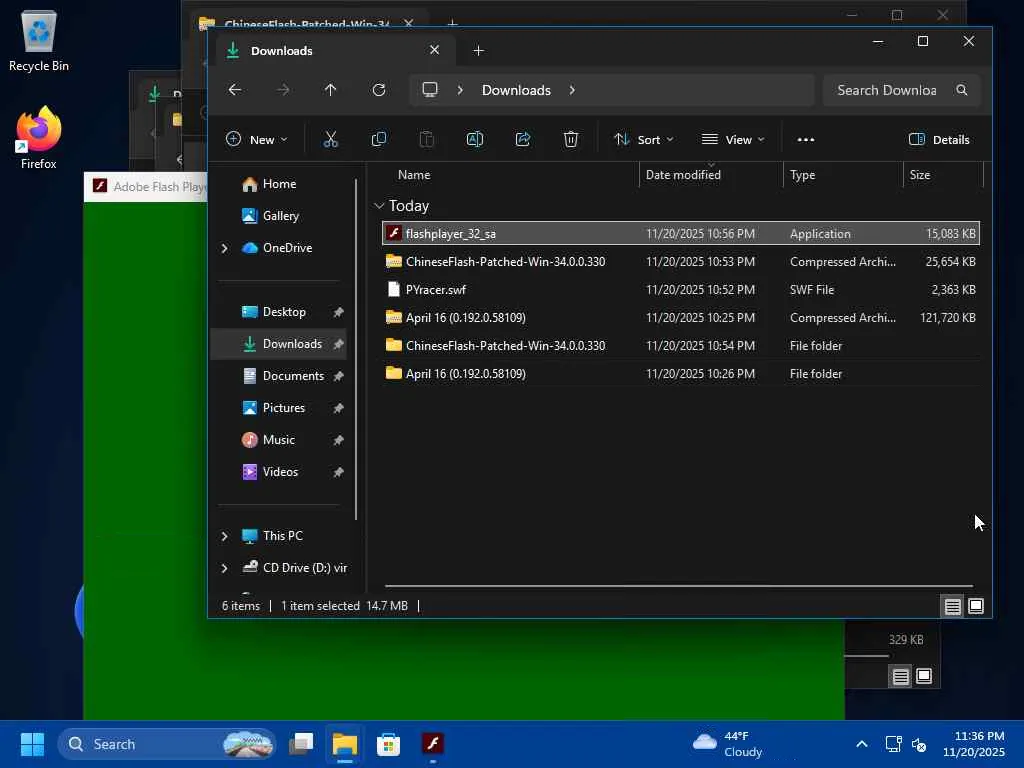Collapse the Today group header
This screenshot has height=768, width=1024.
pos(379,206)
